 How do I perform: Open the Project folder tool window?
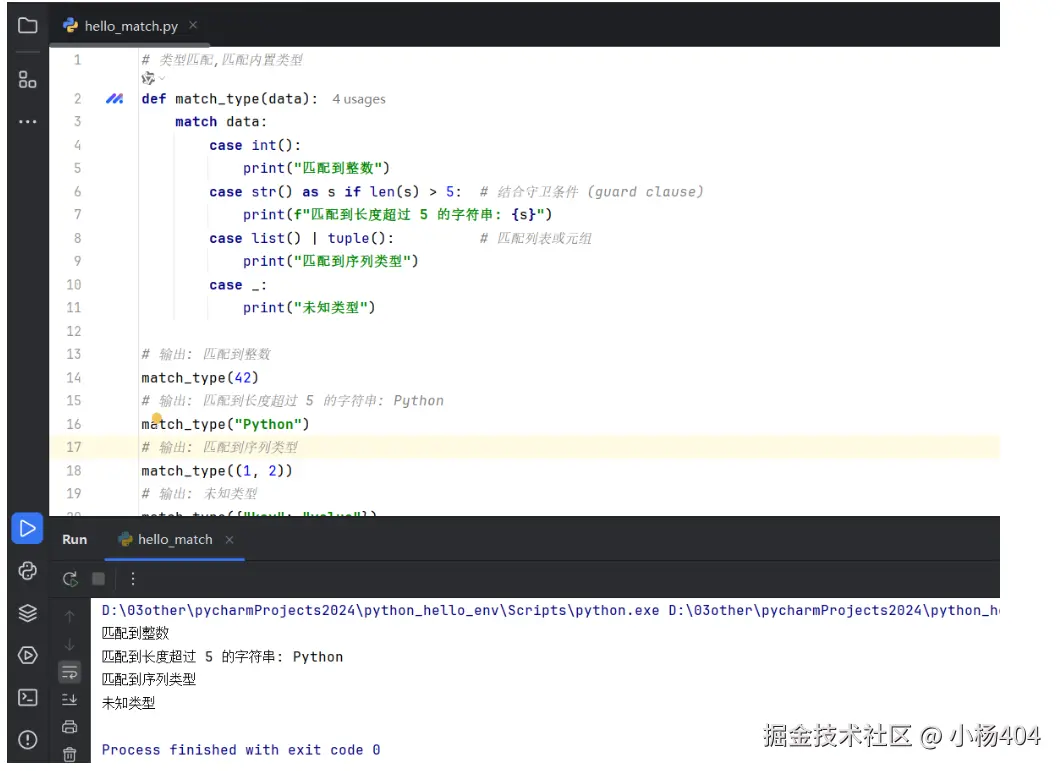pos(27,26)
